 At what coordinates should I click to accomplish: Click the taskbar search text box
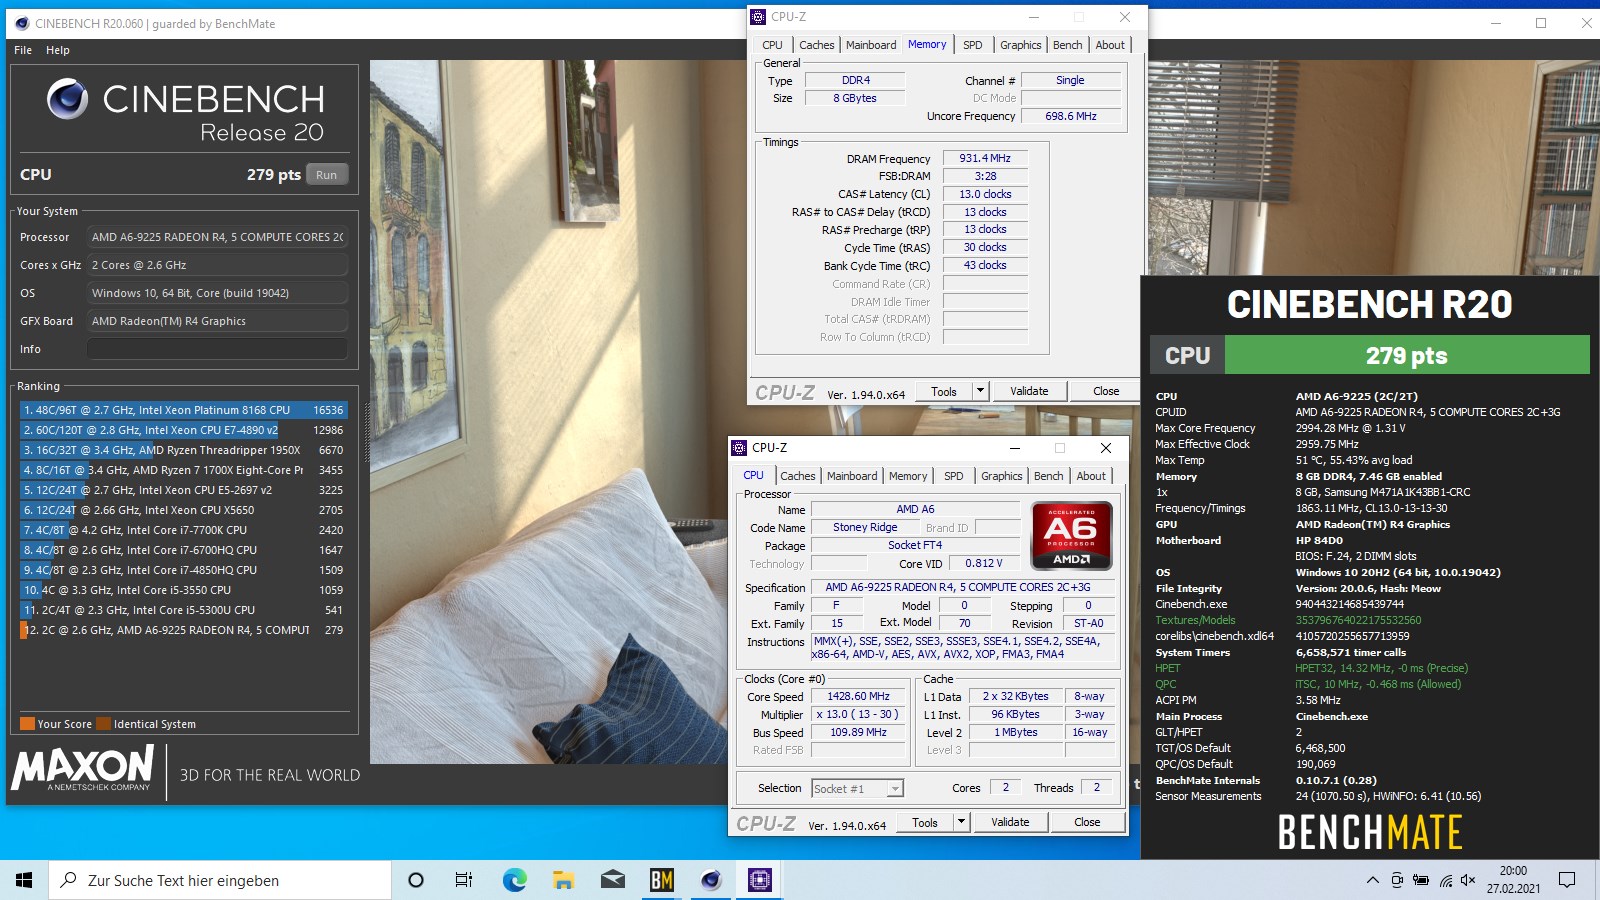point(220,880)
